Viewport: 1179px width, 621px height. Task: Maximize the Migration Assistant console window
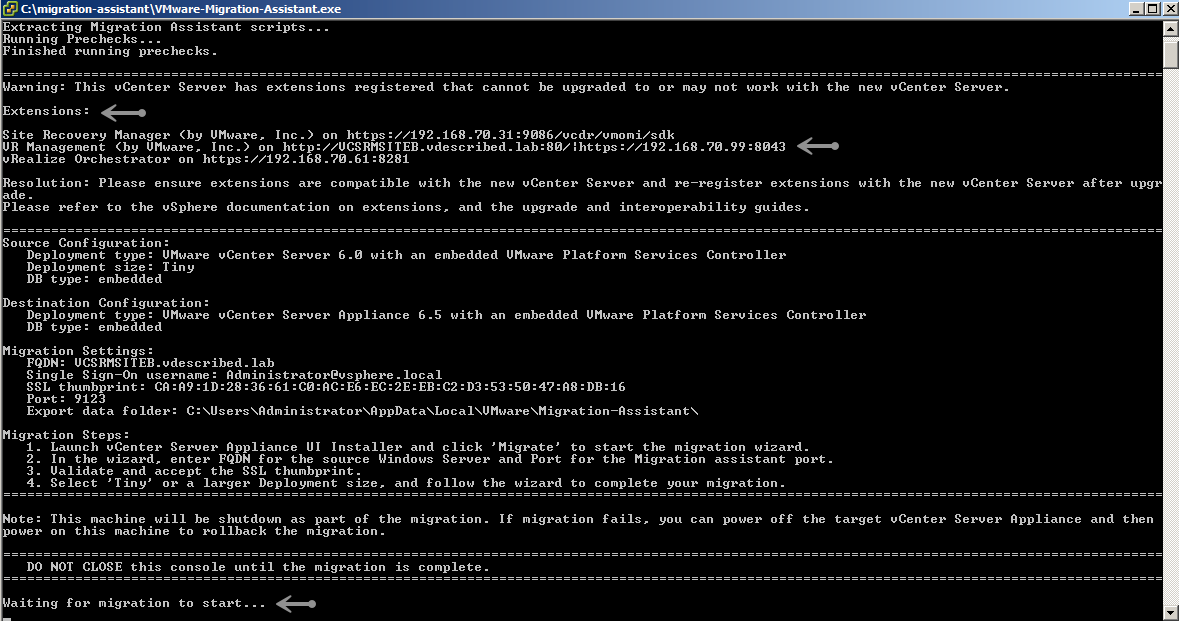1153,8
